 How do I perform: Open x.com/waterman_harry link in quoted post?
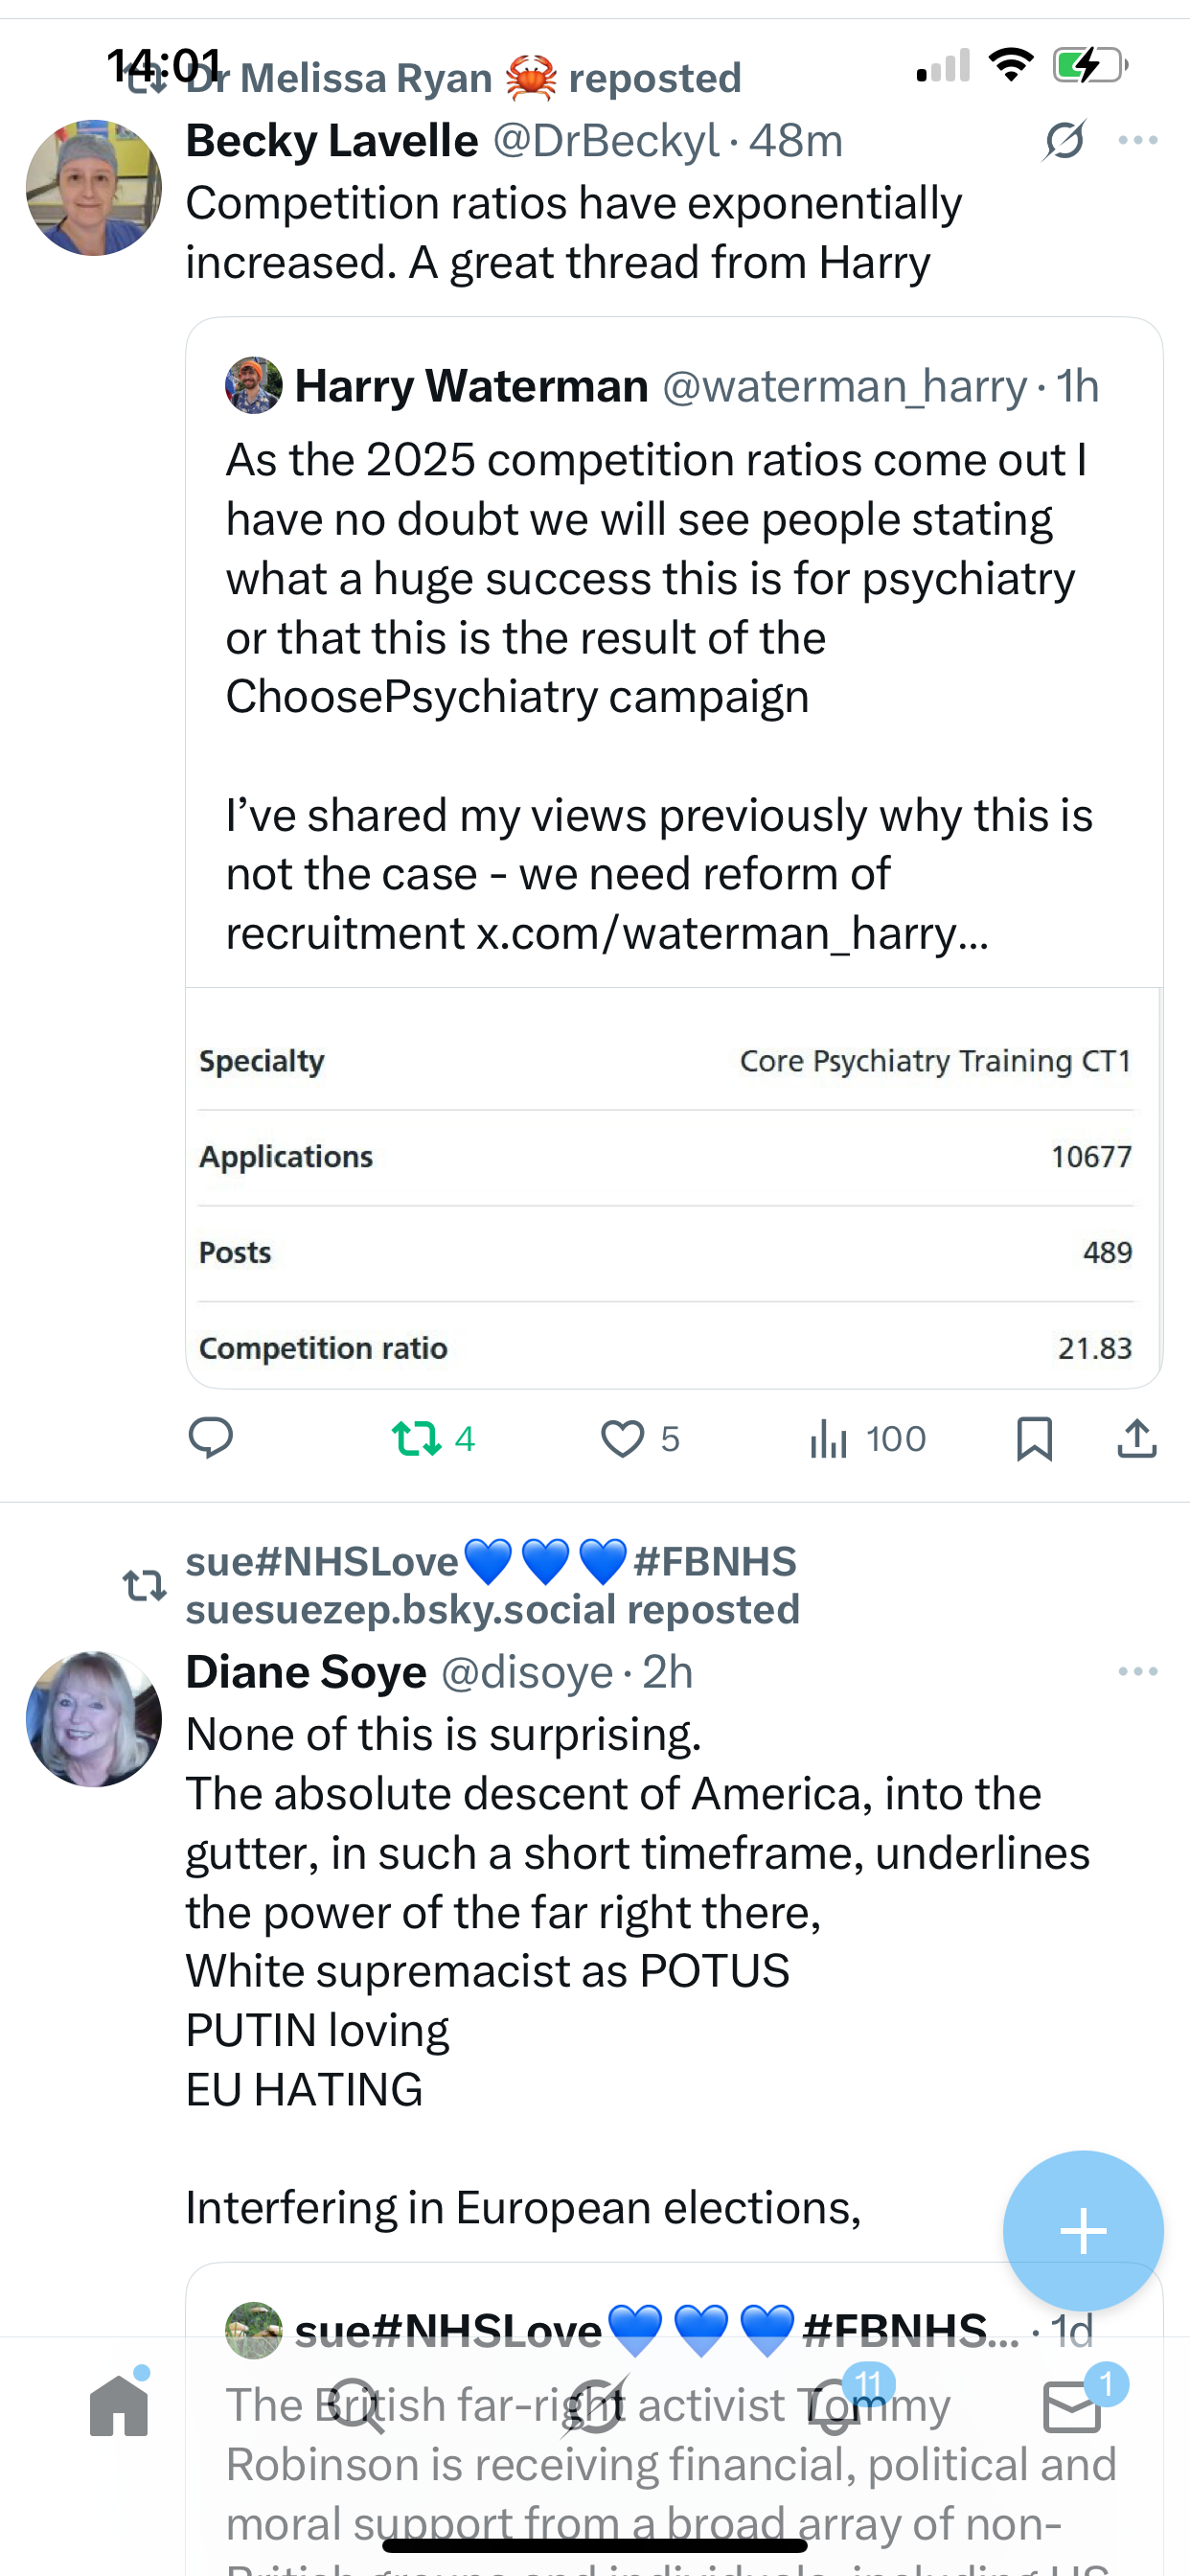tap(732, 934)
